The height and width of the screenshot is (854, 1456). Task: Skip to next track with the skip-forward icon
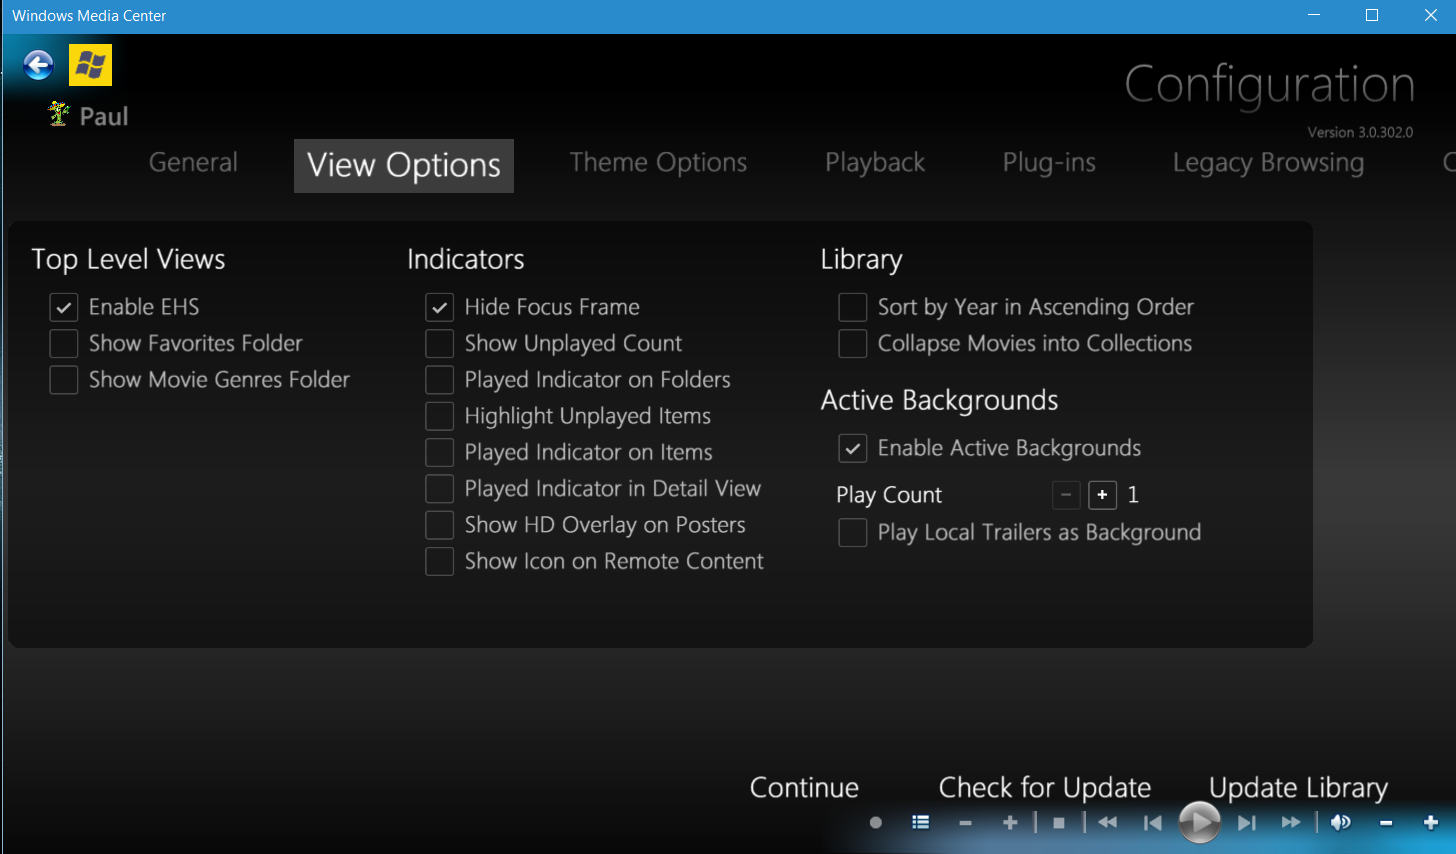tap(1246, 822)
